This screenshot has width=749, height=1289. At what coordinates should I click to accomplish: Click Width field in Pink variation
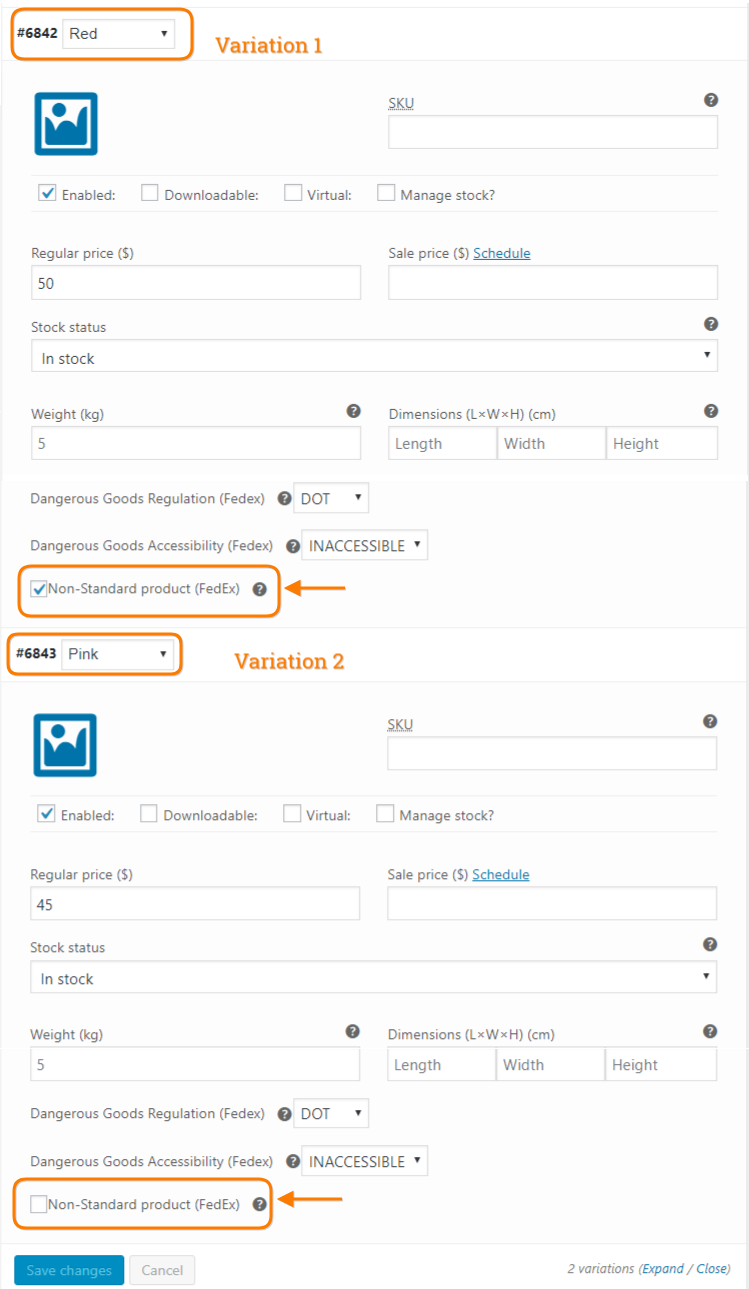(551, 1064)
